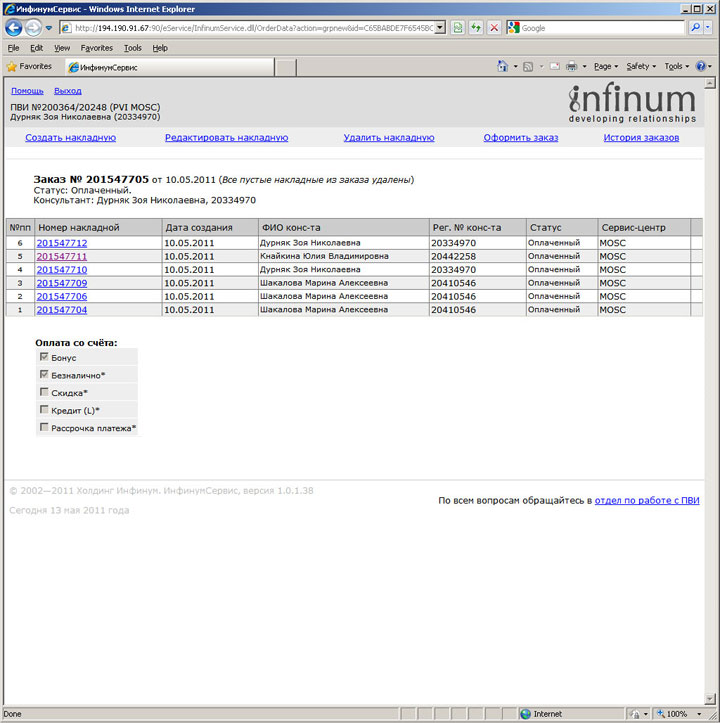Open invoice number 201547710

(62, 270)
